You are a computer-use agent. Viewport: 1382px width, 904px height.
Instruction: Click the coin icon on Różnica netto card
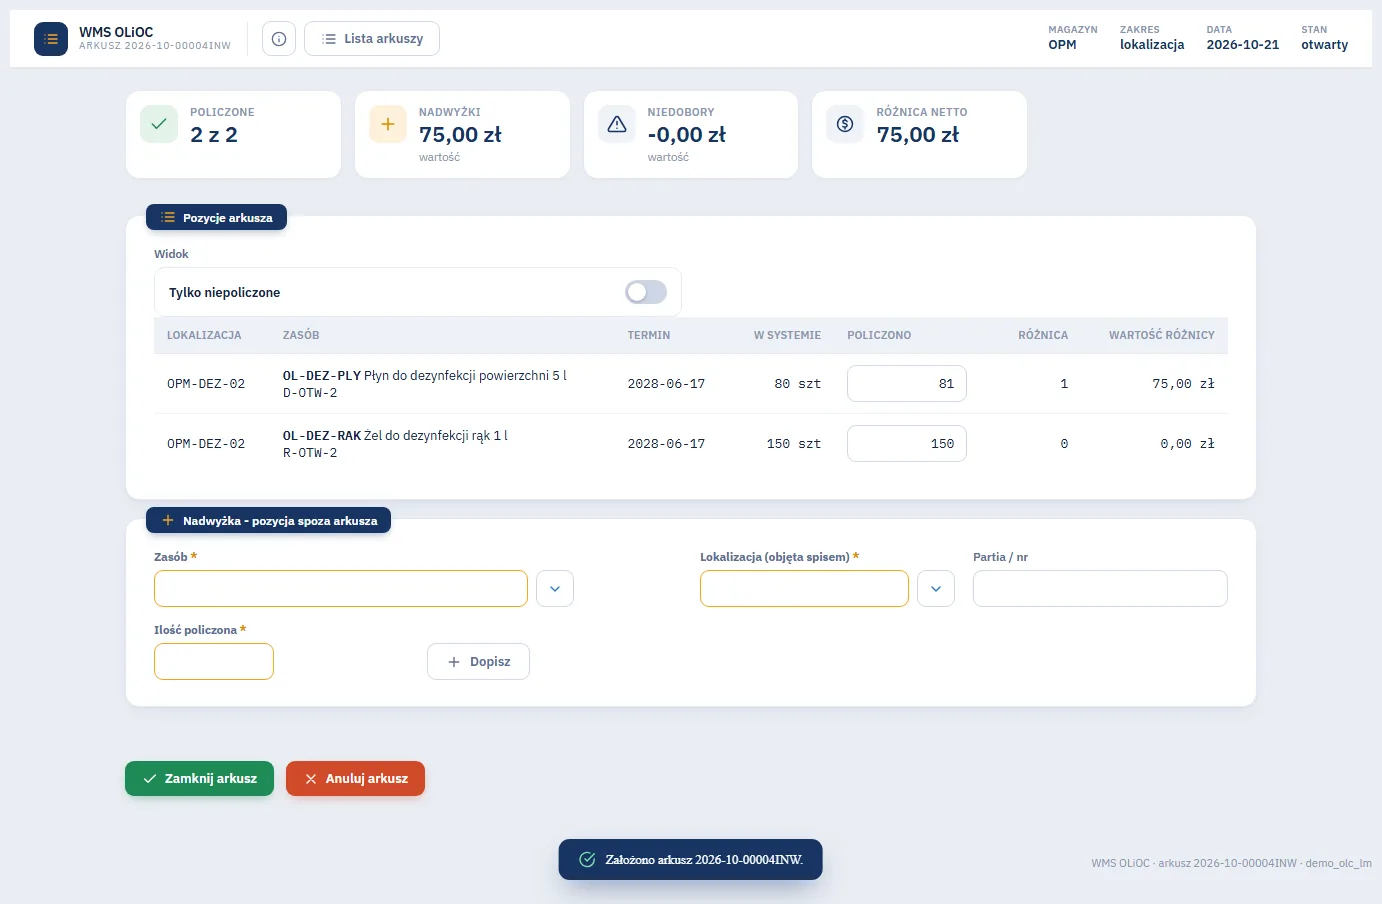(x=845, y=124)
